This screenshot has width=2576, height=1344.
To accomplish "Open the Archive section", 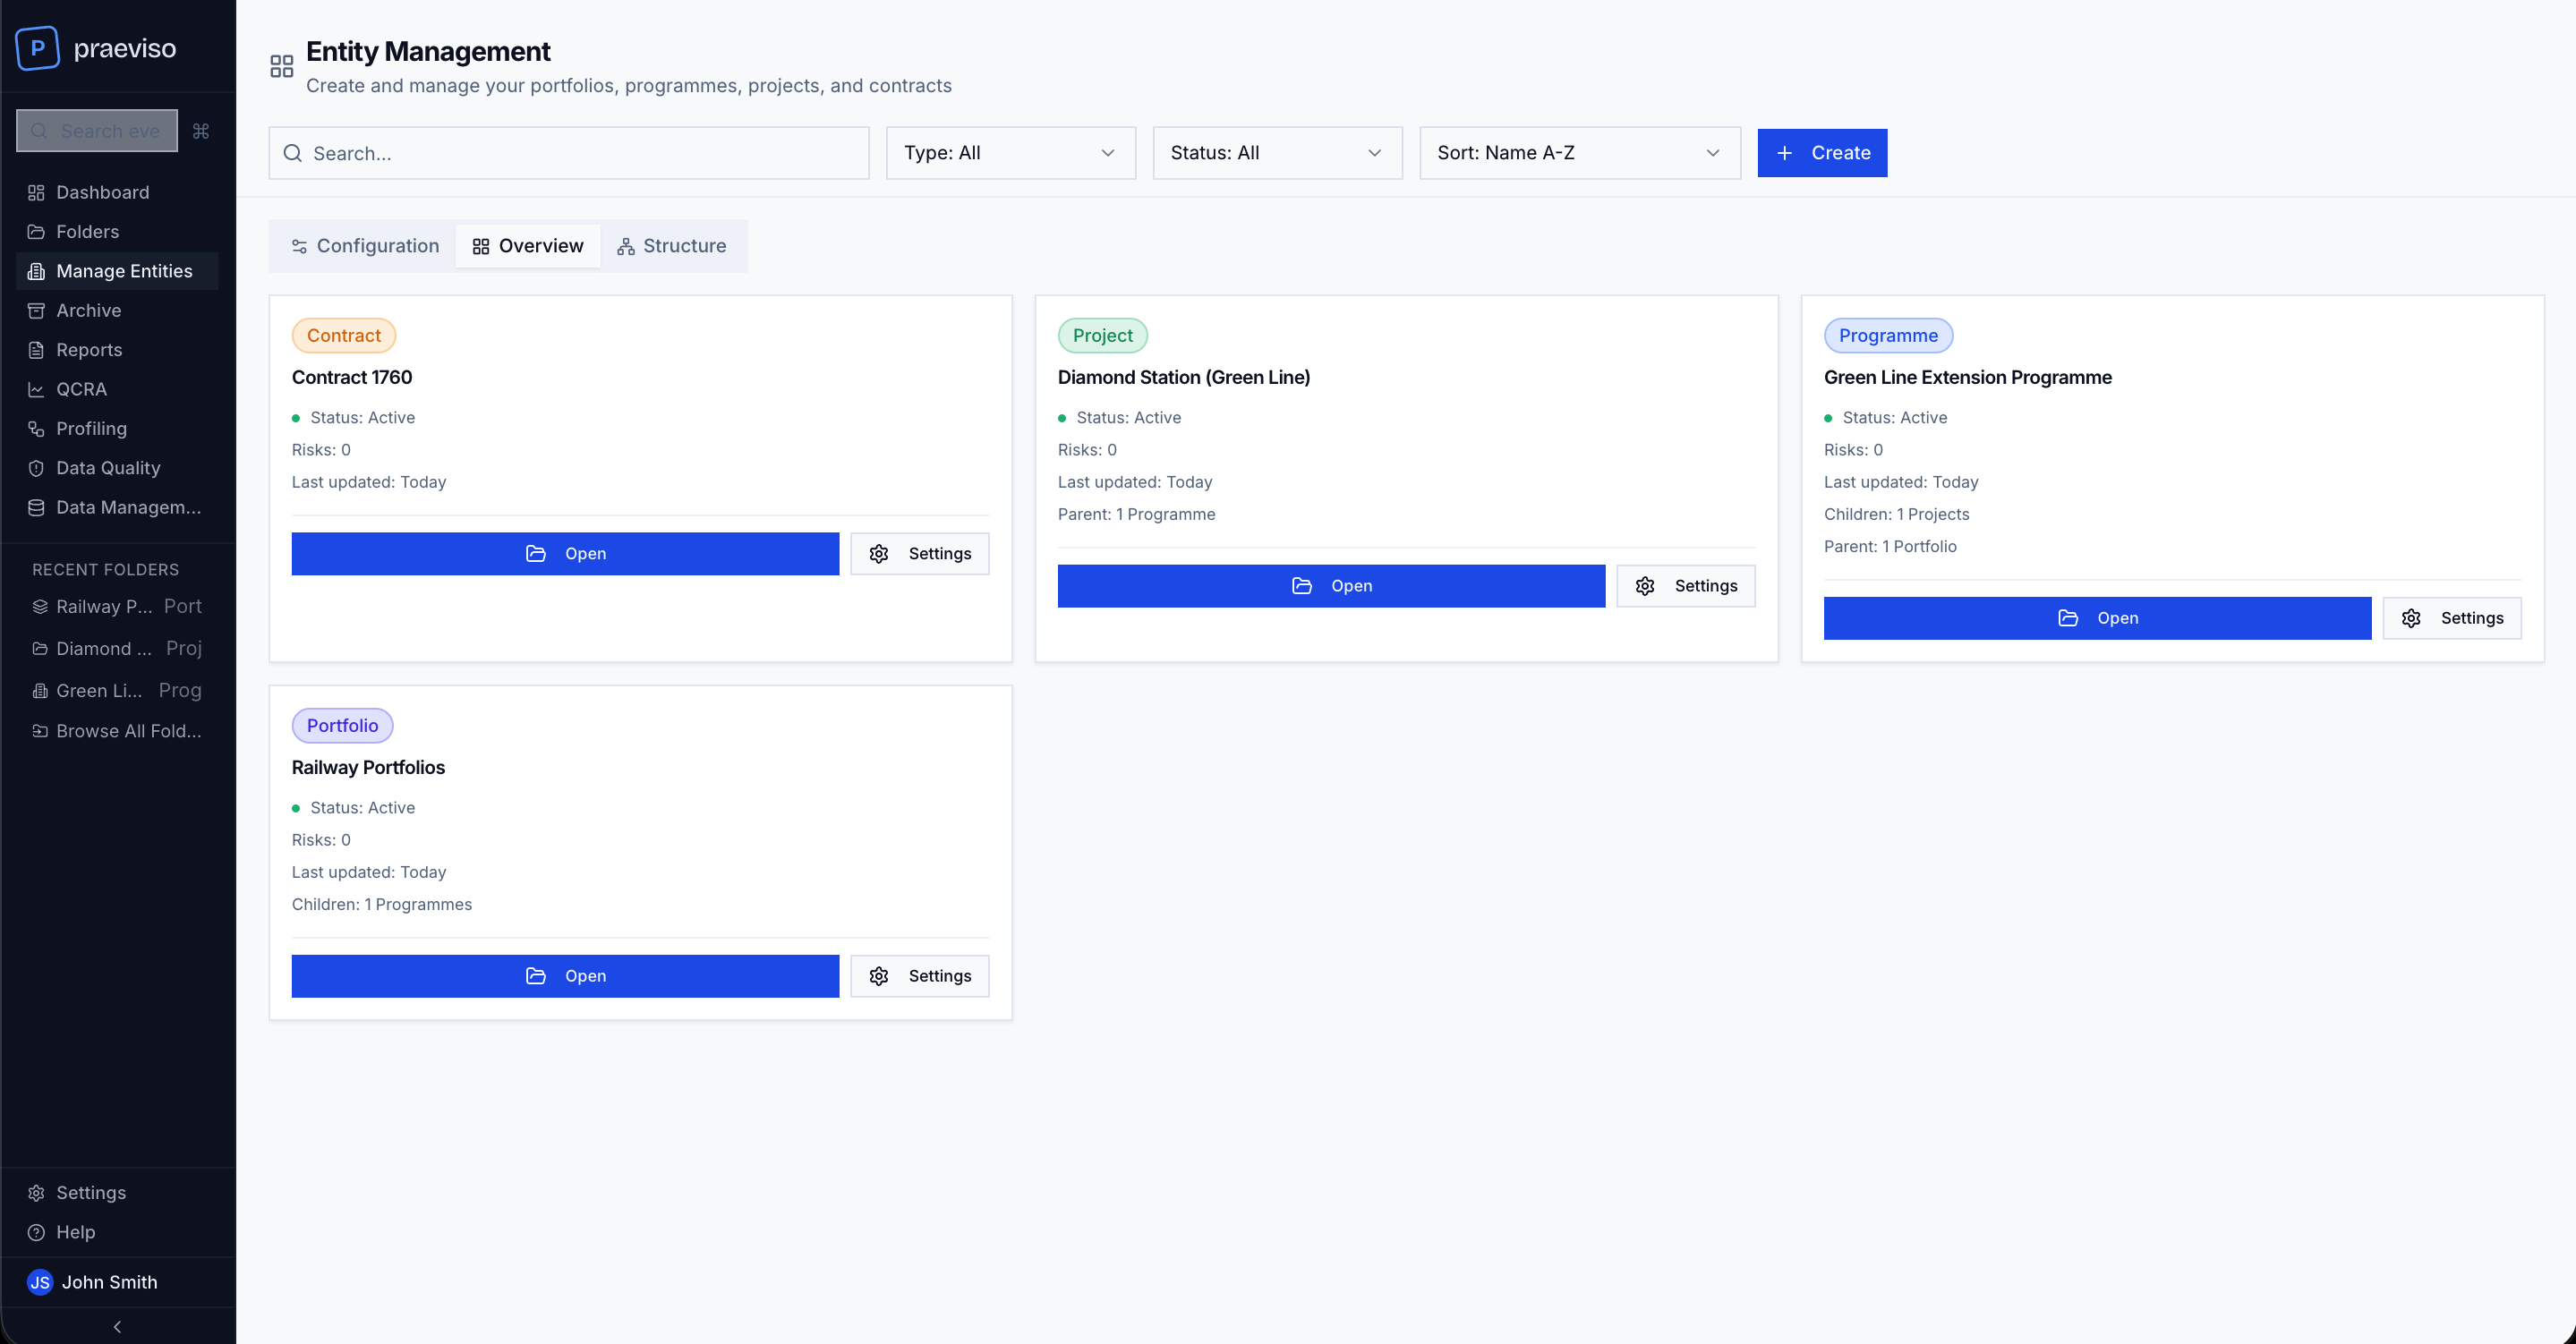I will pyautogui.click(x=89, y=310).
